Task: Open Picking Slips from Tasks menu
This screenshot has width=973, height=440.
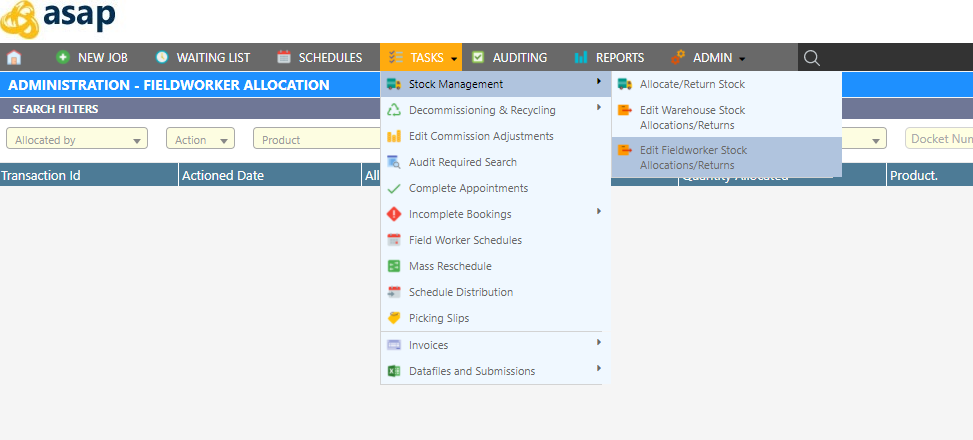Action: click(x=438, y=318)
